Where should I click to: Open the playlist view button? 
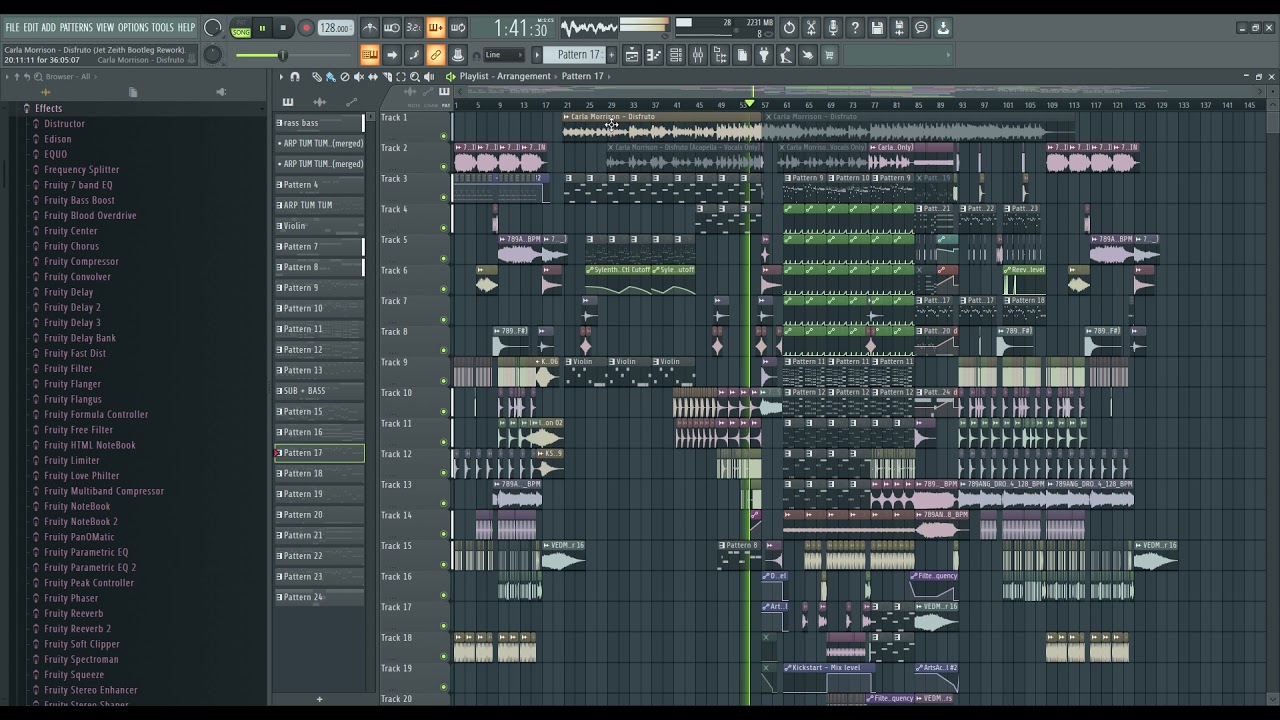[632, 55]
